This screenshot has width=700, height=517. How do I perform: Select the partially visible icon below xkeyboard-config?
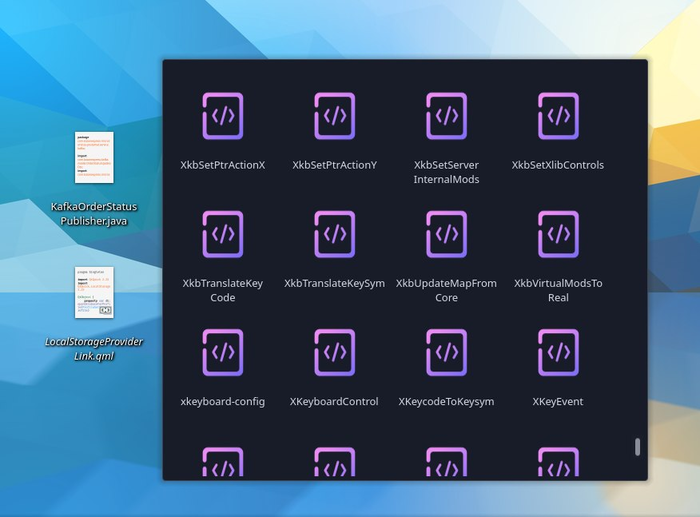click(x=223, y=462)
